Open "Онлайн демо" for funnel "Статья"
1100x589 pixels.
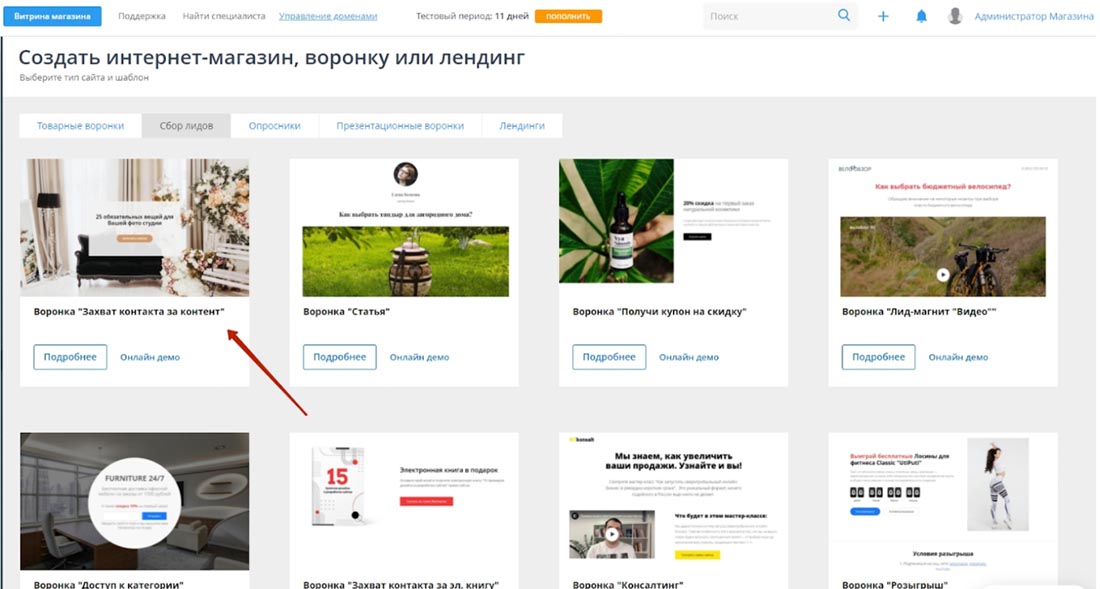pyautogui.click(x=420, y=357)
